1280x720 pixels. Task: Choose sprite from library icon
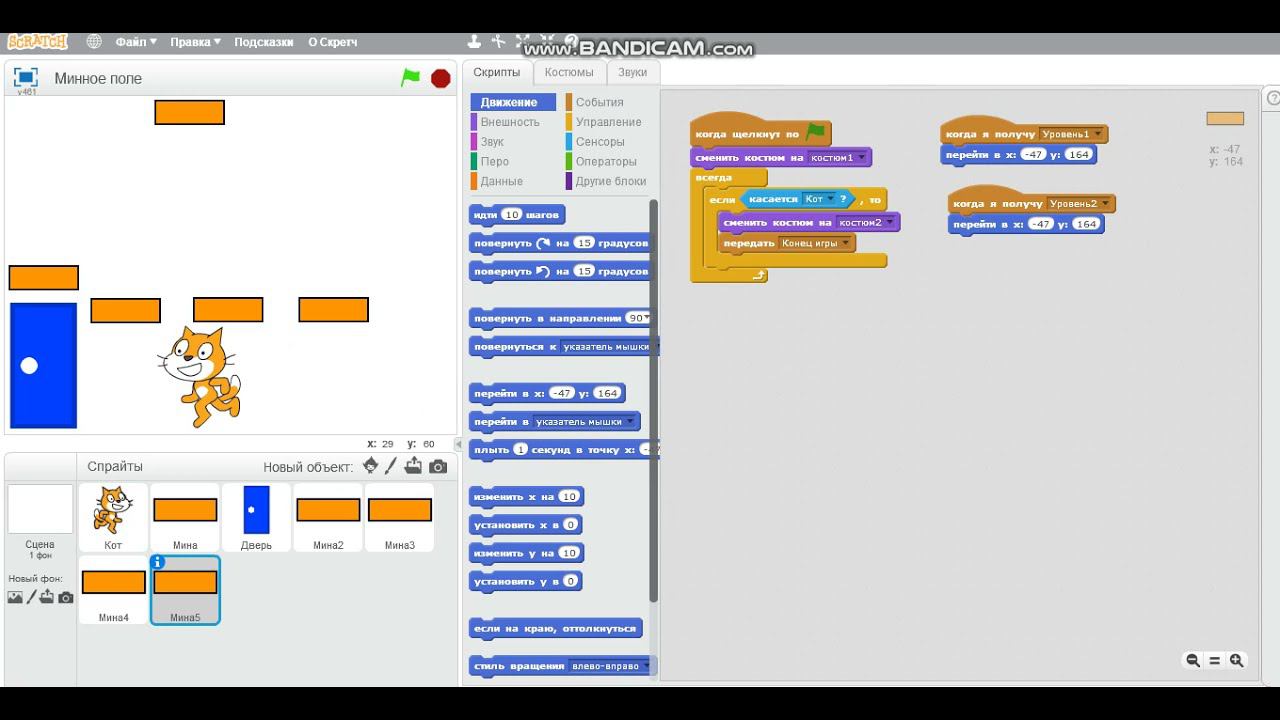(x=371, y=466)
